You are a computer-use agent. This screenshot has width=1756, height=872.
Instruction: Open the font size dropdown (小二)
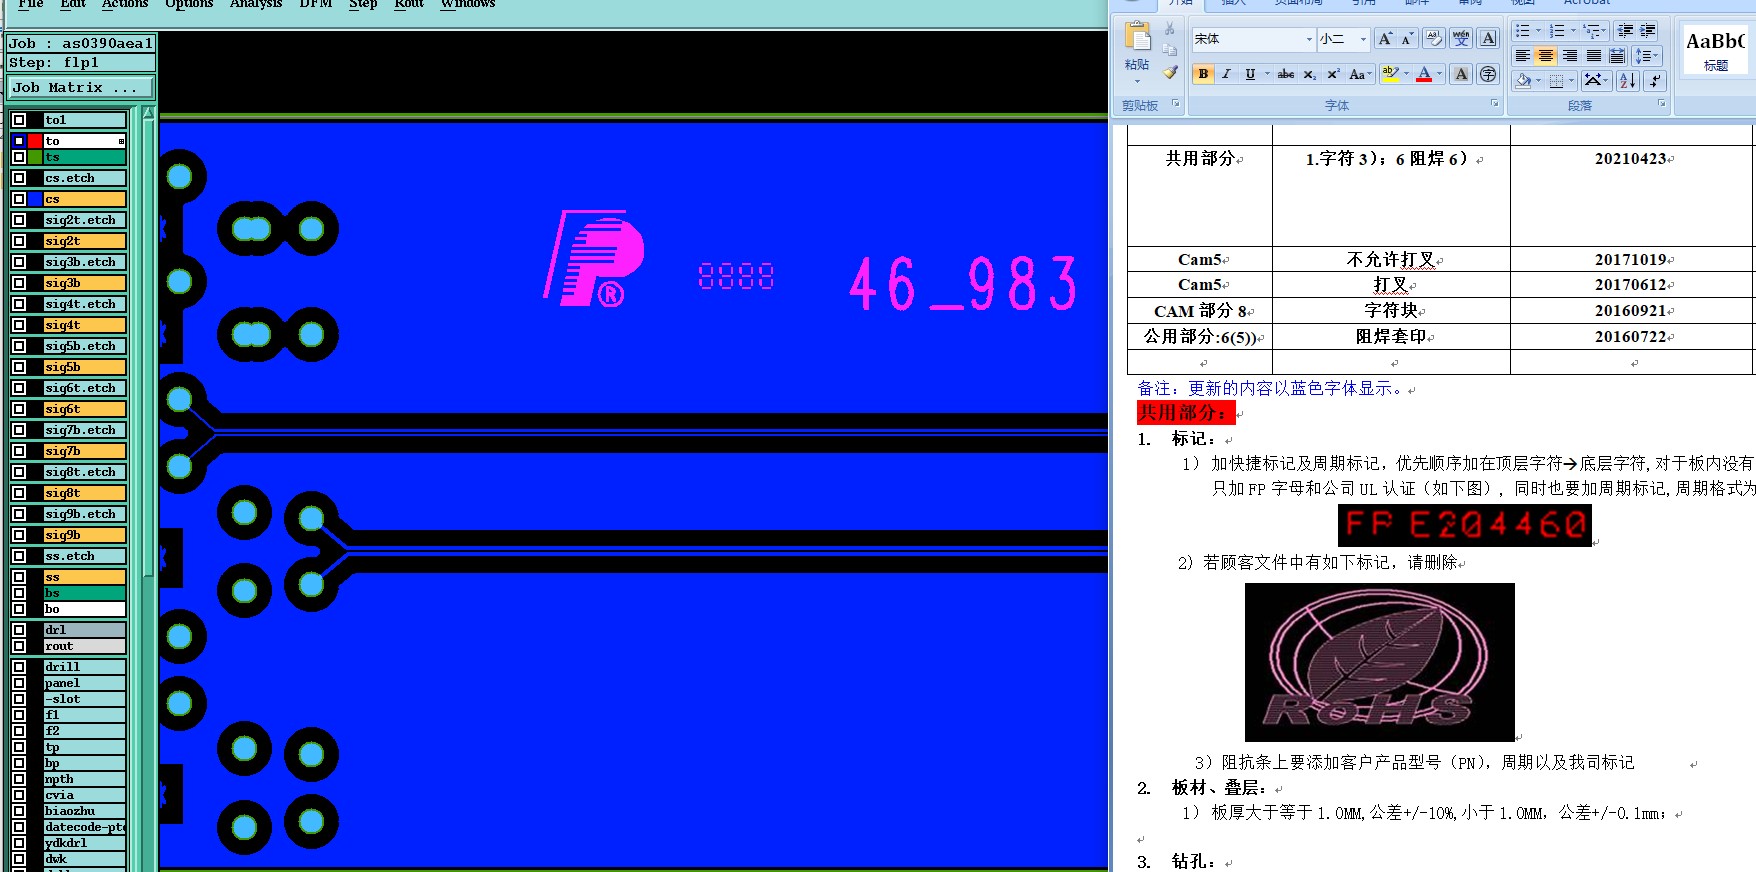1363,39
